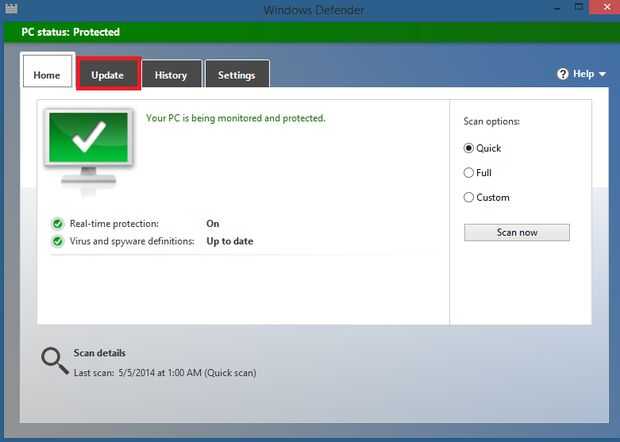Click 'Virus and spyware definitions:' label
The width and height of the screenshot is (620, 442).
[132, 241]
